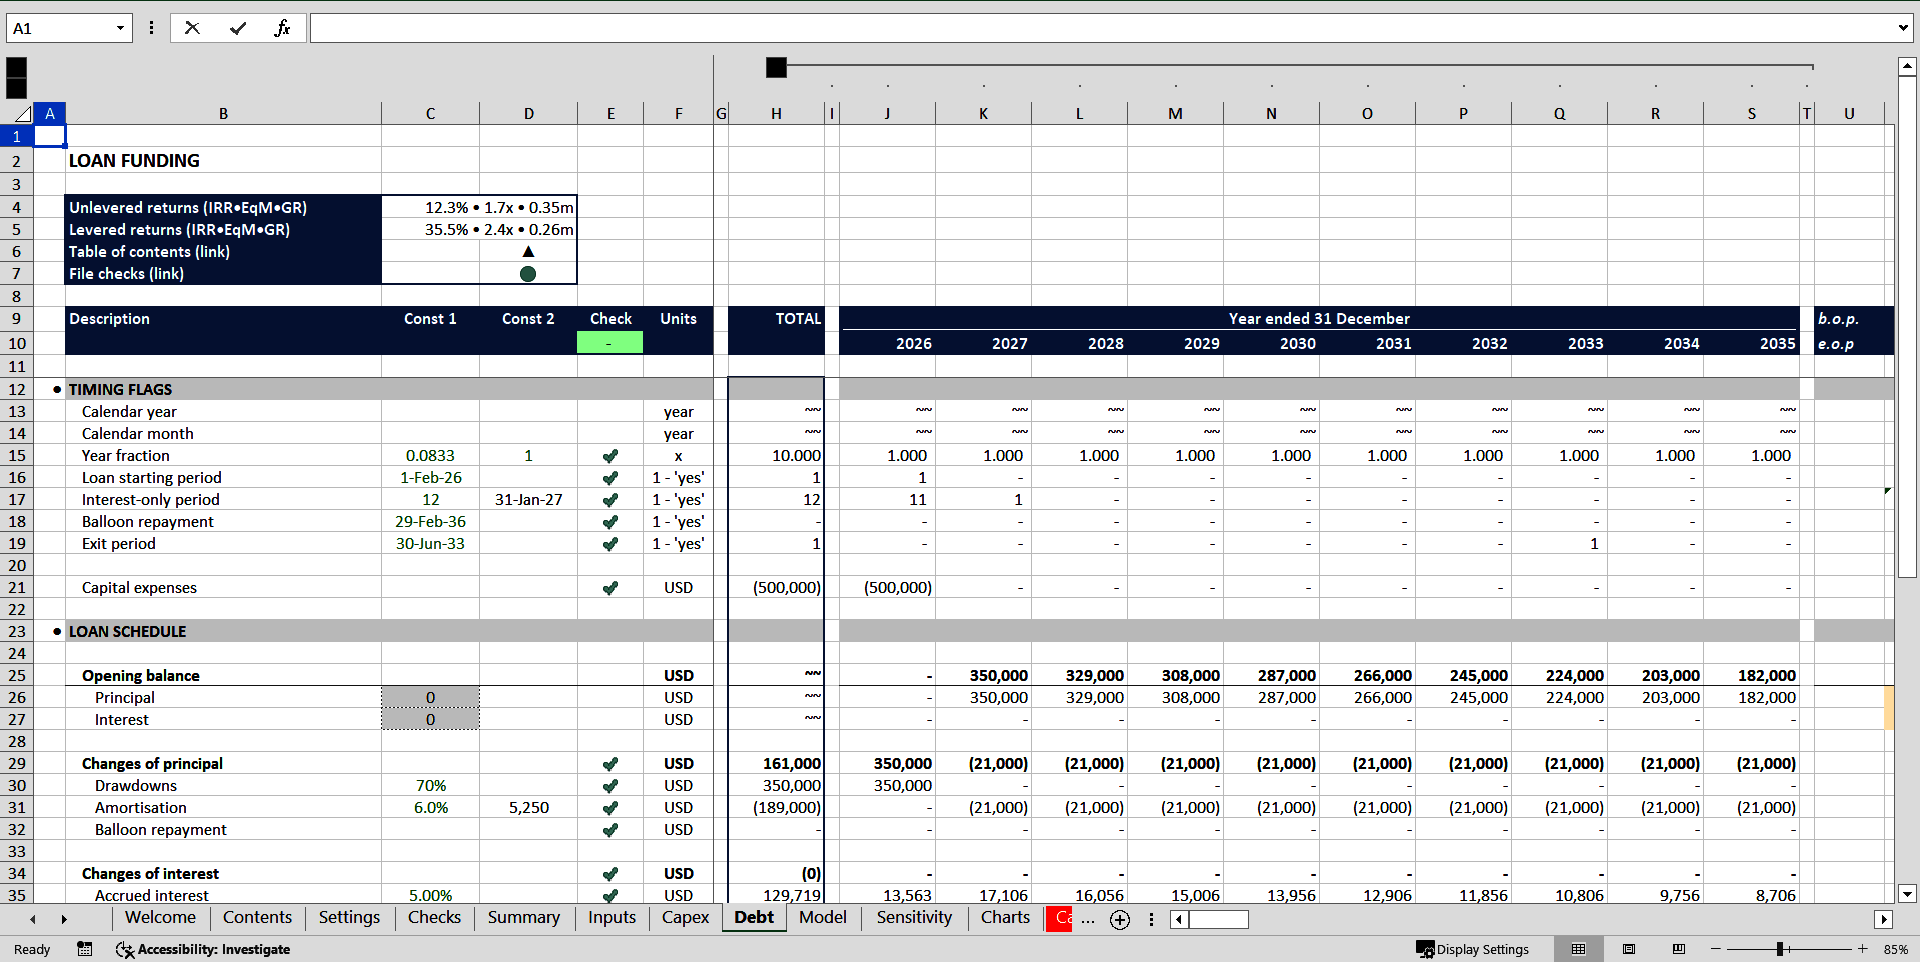Click lower outline level button
This screenshot has width=1920, height=962.
[x=16, y=89]
